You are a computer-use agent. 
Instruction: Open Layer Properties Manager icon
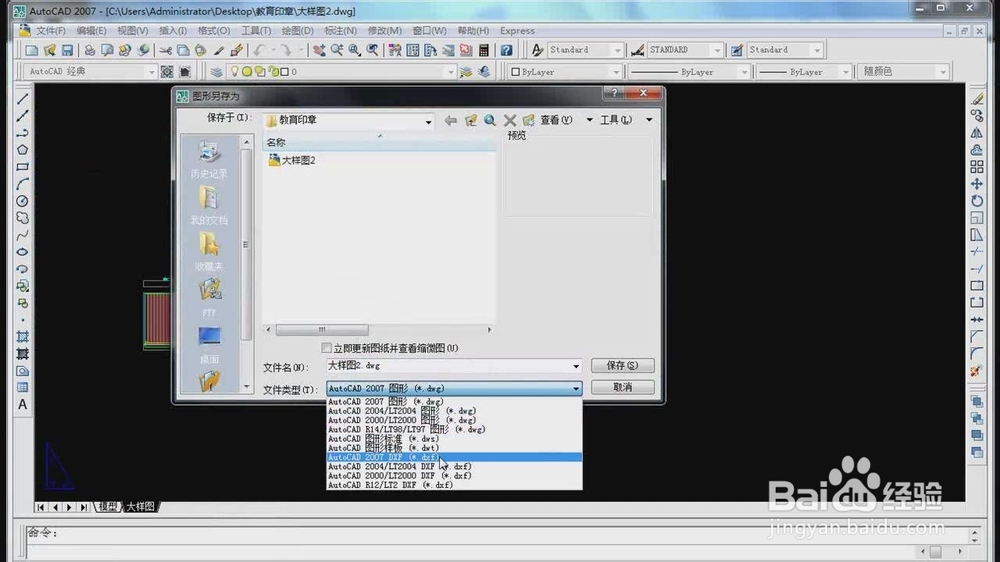click(x=217, y=72)
